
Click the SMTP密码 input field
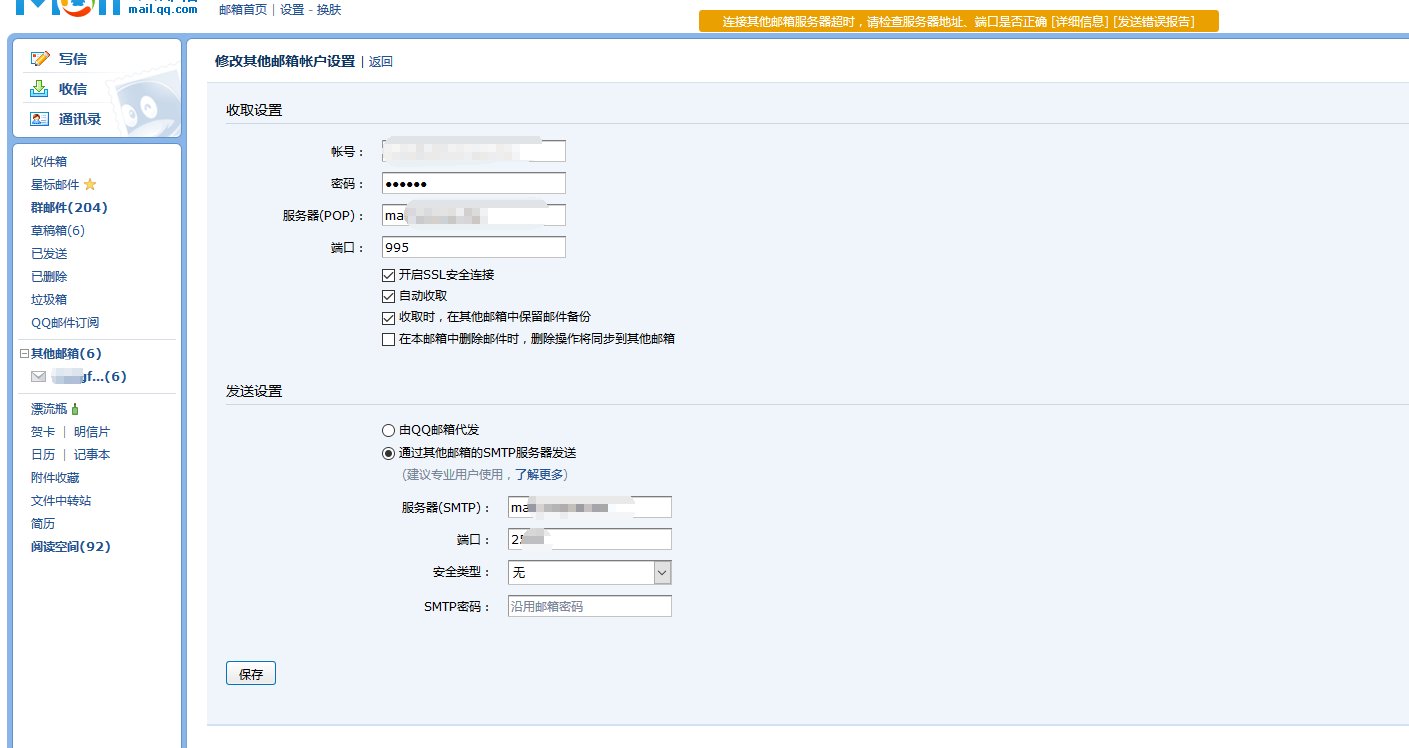click(588, 605)
